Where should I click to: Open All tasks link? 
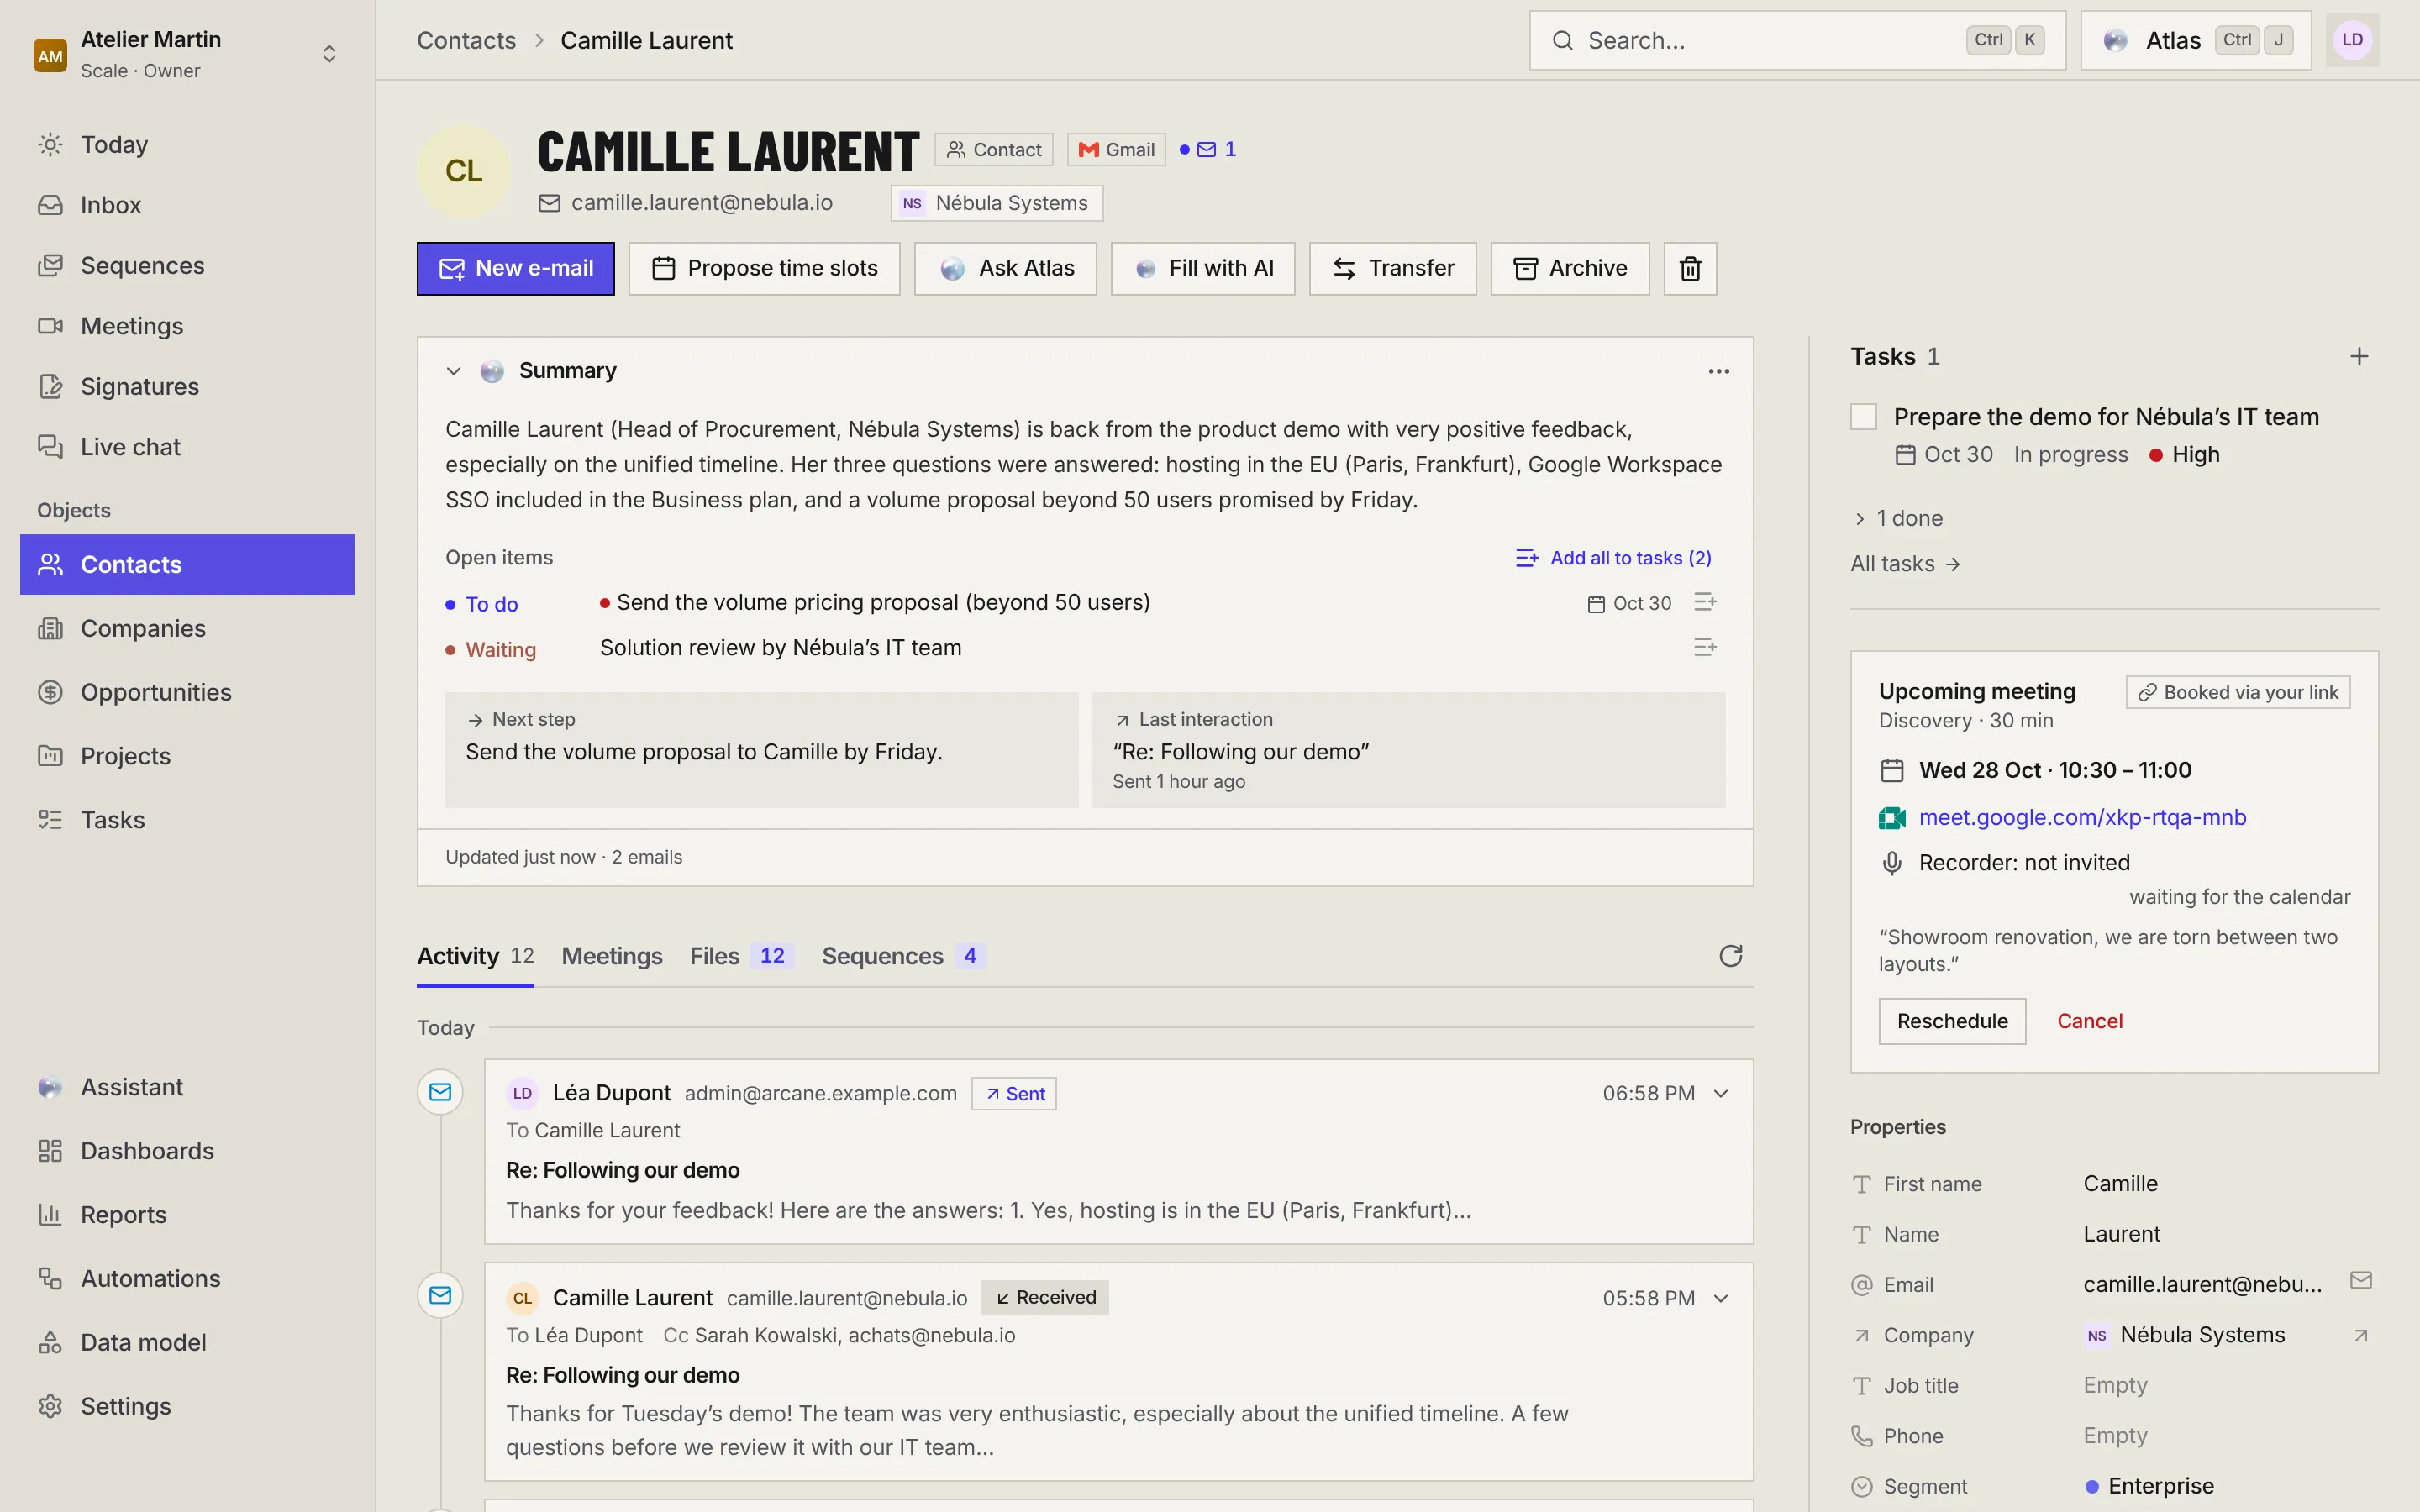[1906, 564]
